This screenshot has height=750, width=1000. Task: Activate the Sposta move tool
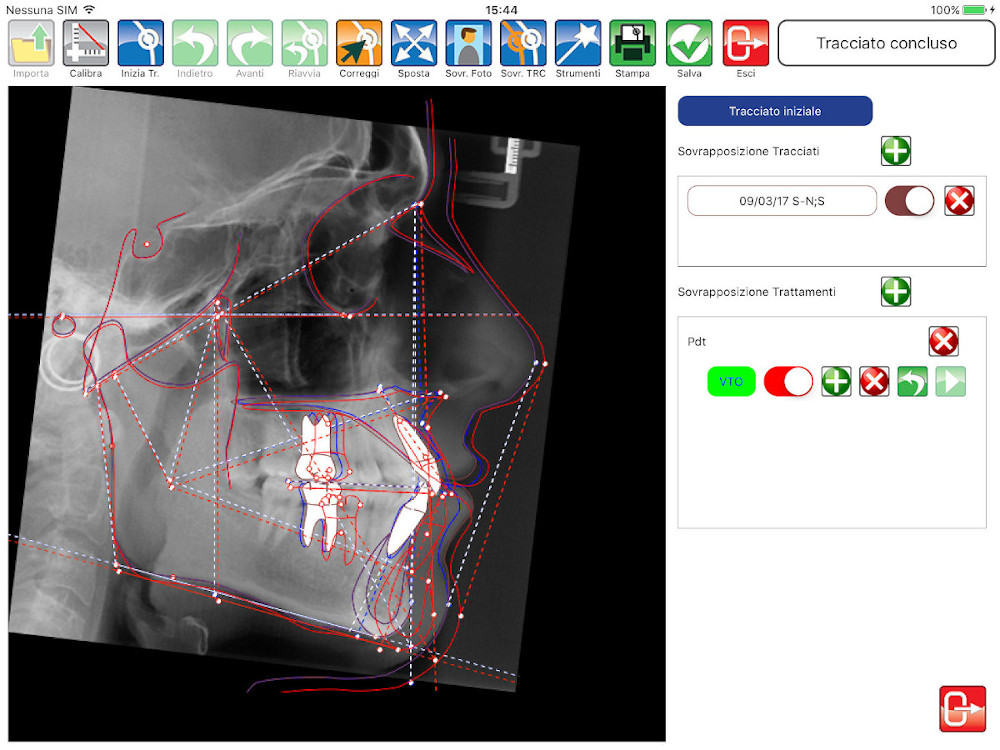(414, 43)
